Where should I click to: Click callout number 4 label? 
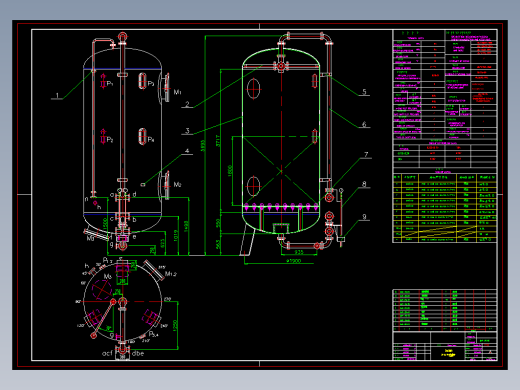coord(187,151)
